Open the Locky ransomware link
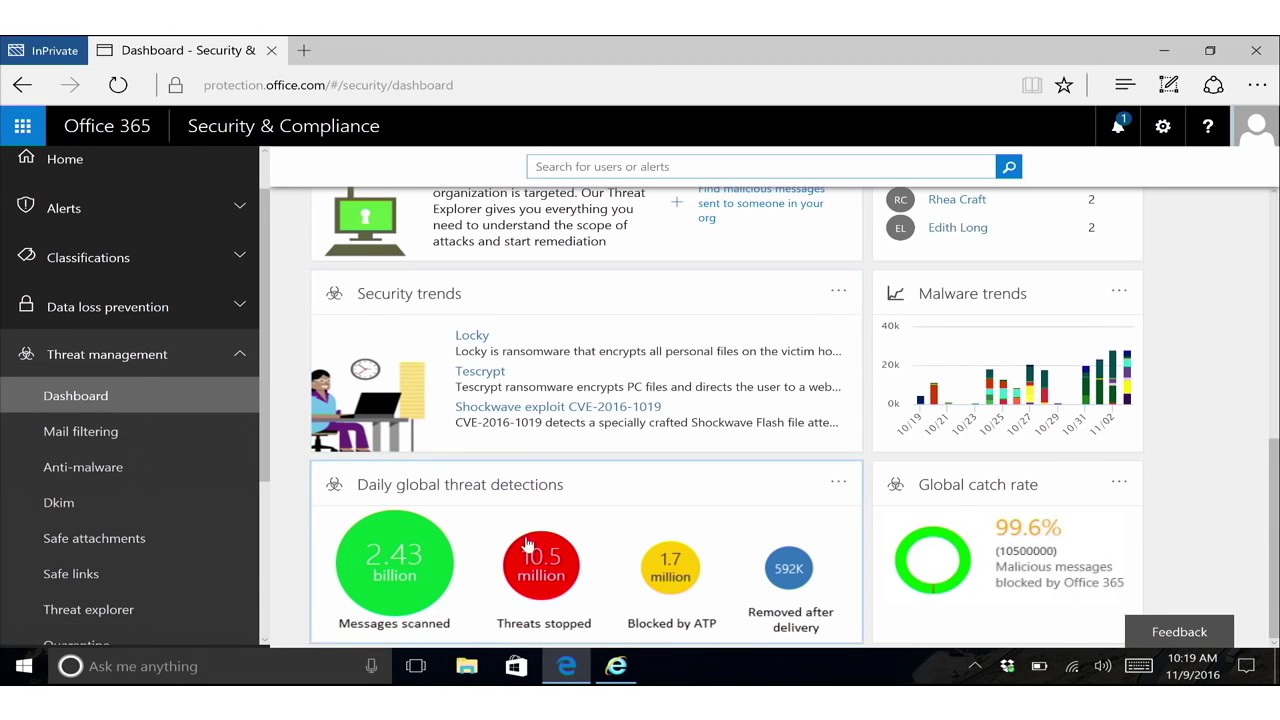1280x720 pixels. point(472,335)
